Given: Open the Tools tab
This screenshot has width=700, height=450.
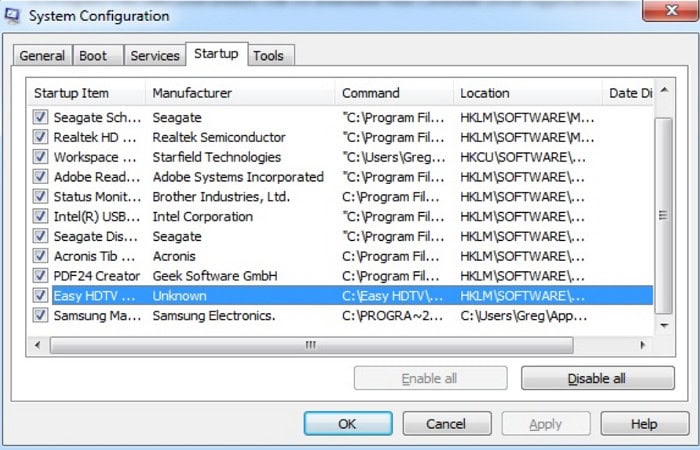Looking at the screenshot, I should coord(271,56).
